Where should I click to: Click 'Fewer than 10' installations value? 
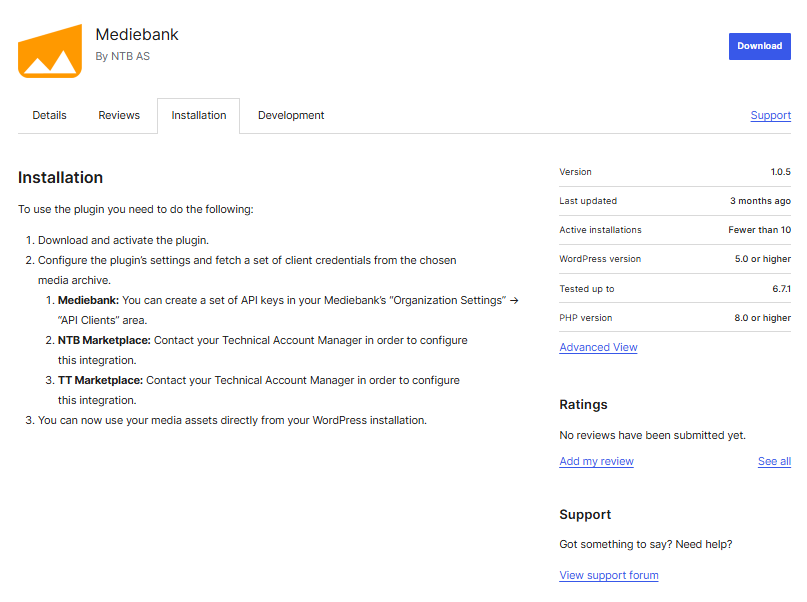760,230
